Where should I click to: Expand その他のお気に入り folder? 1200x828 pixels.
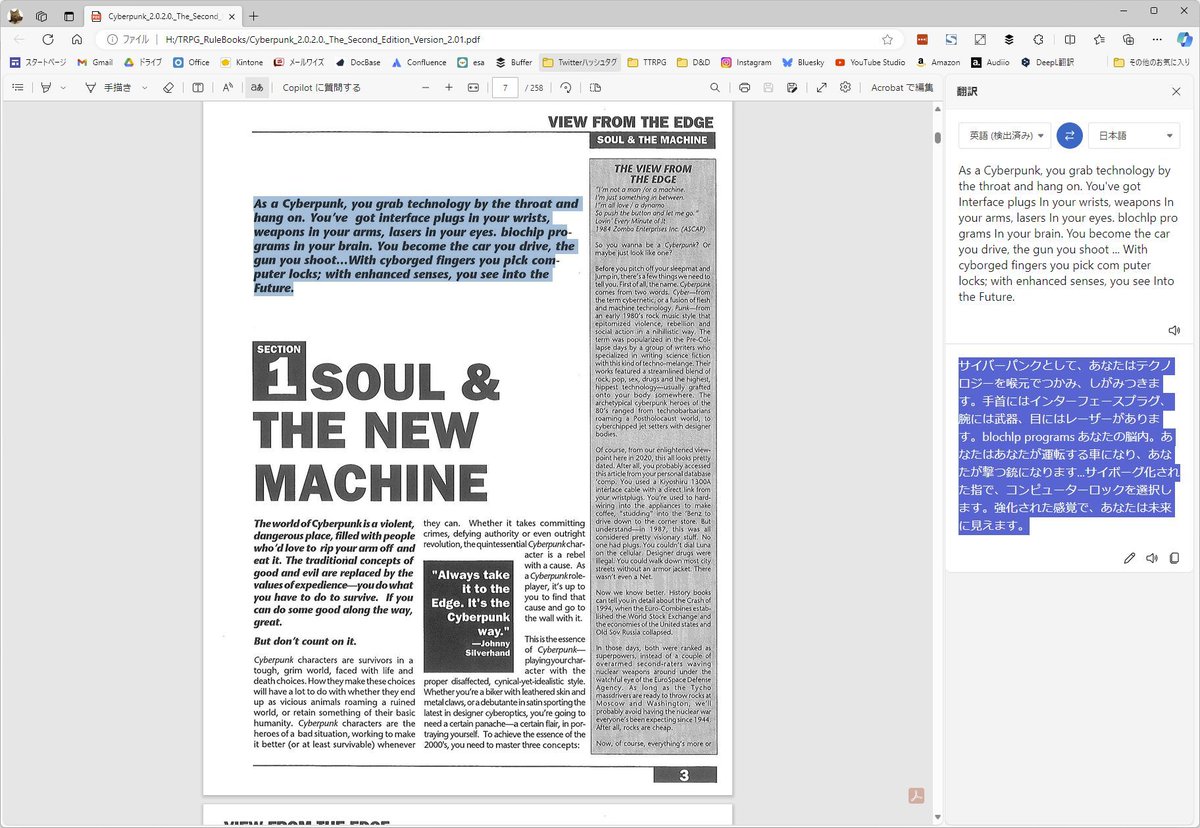coord(1152,62)
